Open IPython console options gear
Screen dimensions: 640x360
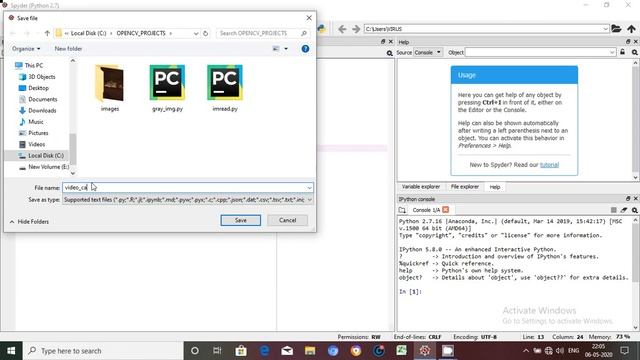tap(635, 210)
